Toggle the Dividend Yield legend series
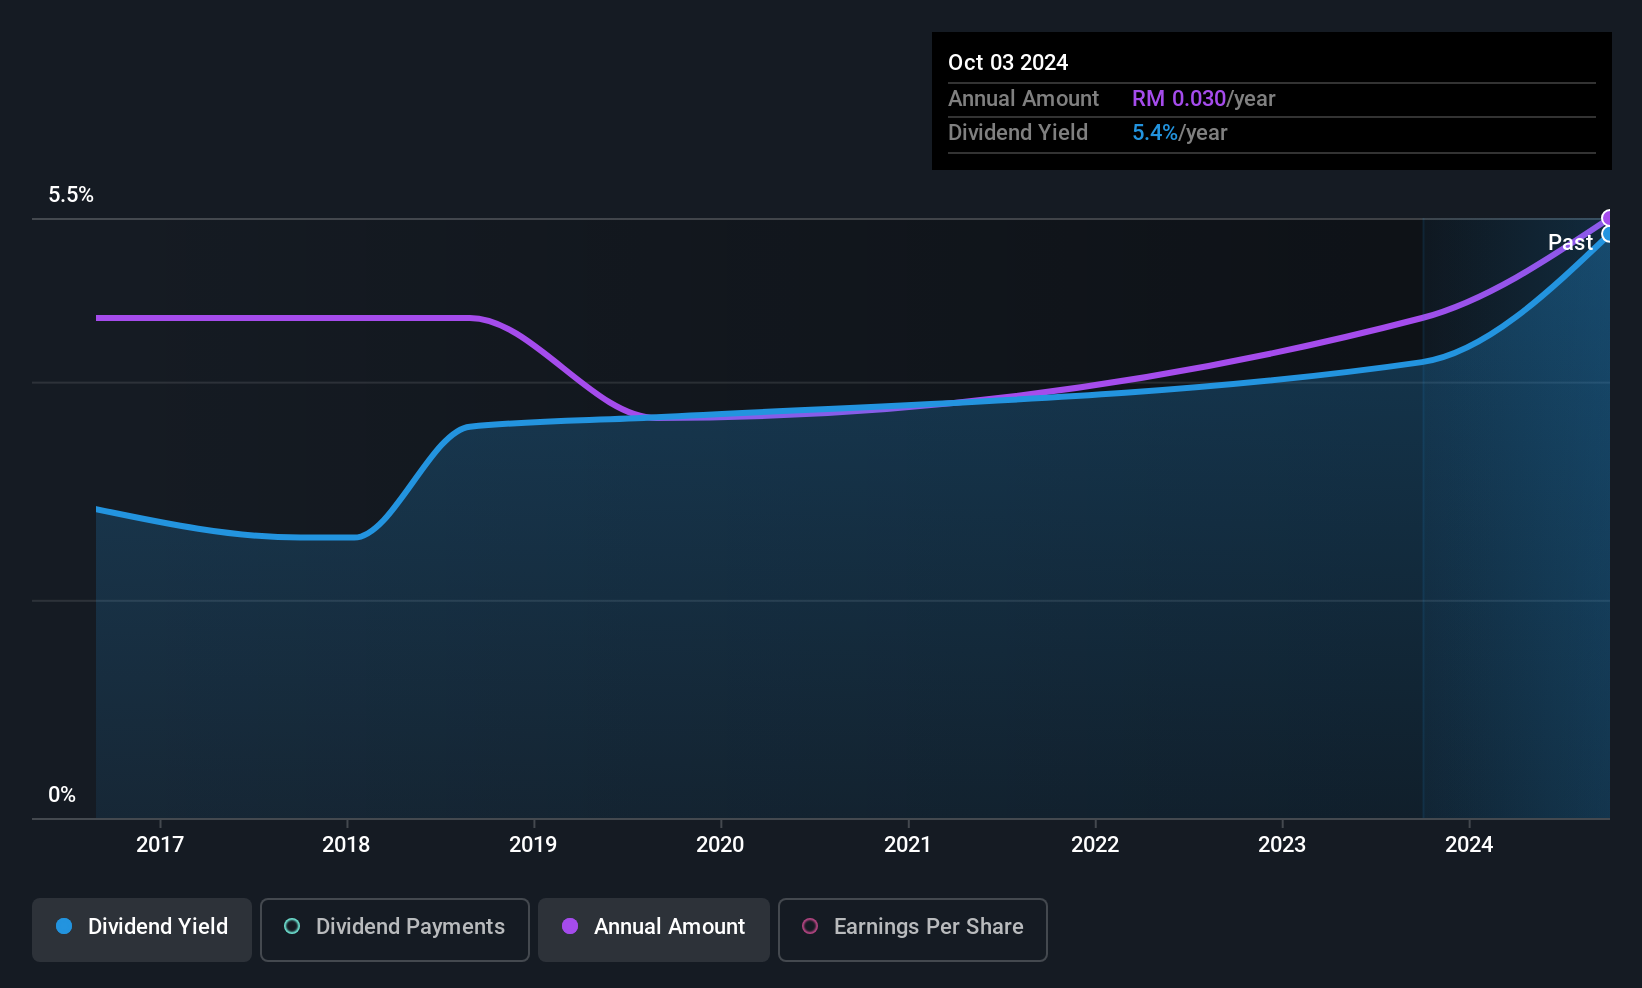The height and width of the screenshot is (988, 1642). click(142, 928)
